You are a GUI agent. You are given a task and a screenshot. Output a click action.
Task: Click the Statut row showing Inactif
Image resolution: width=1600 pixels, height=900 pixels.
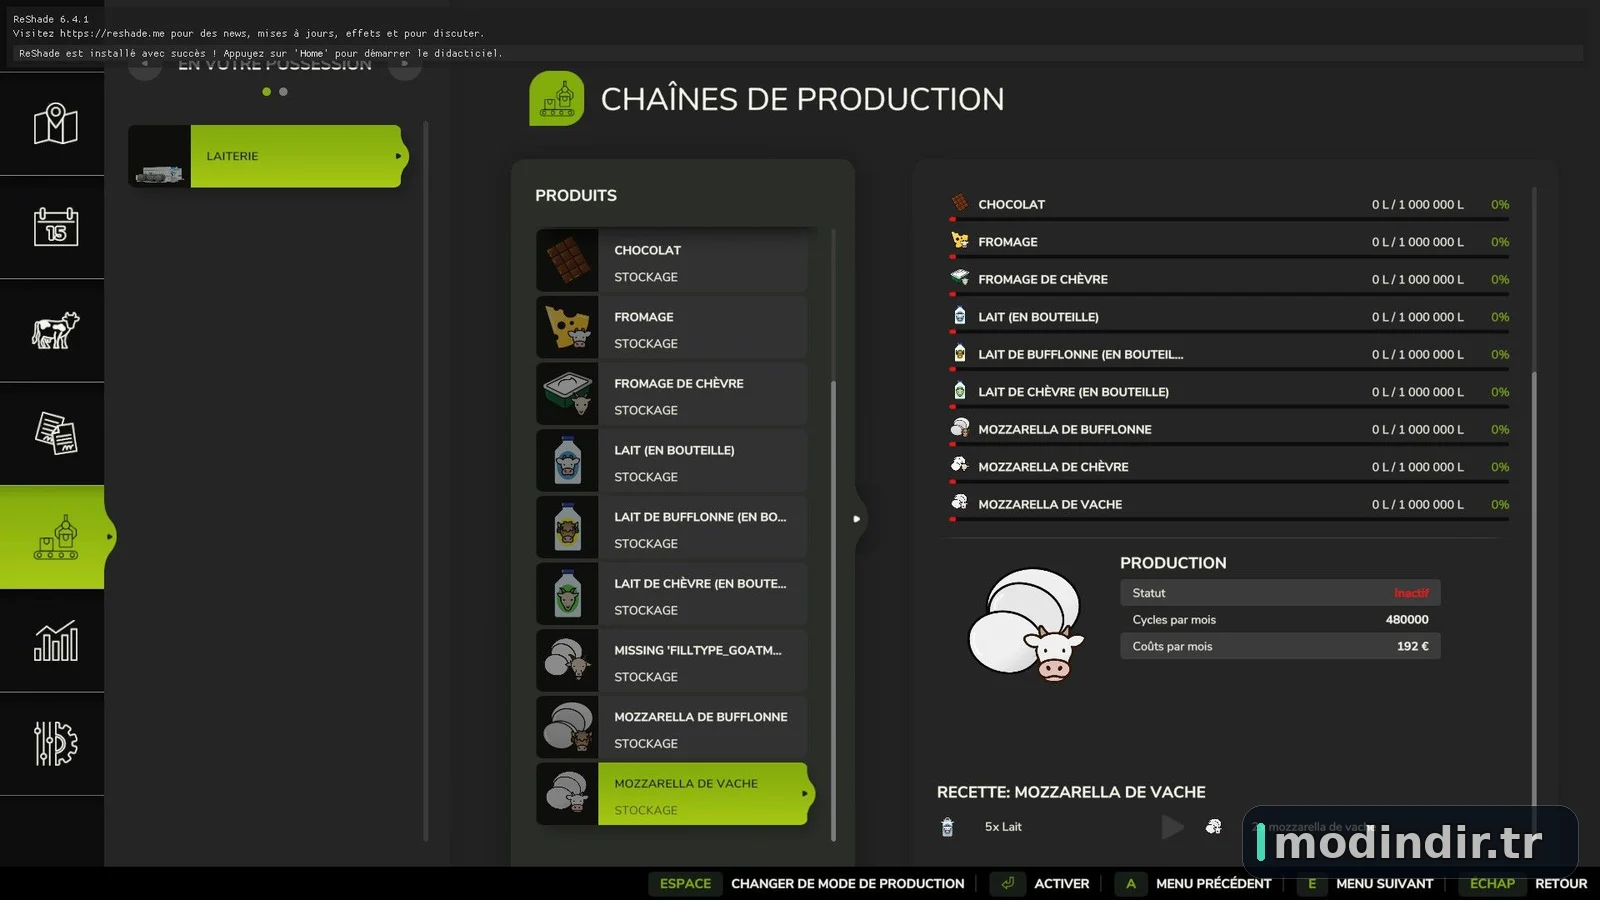(x=1280, y=593)
